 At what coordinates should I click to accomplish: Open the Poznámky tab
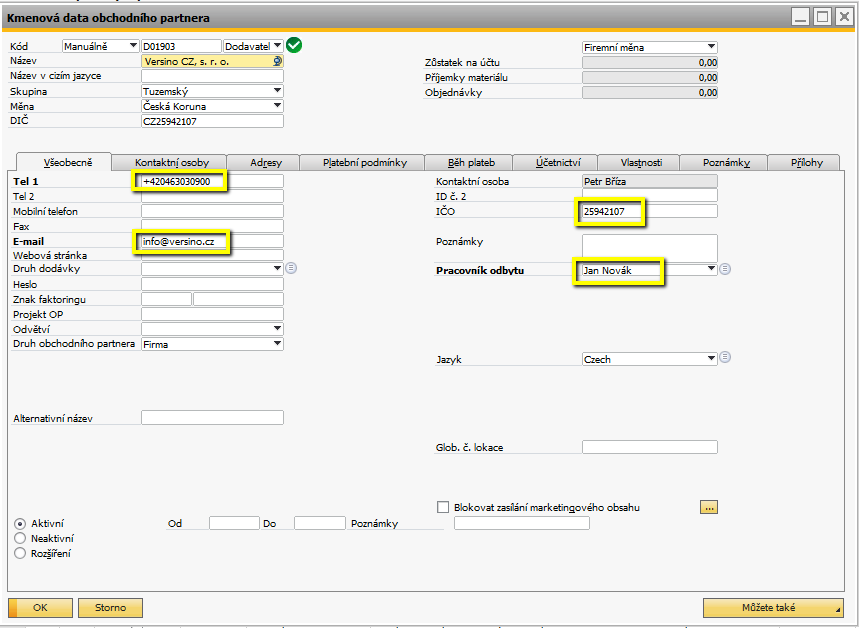(726, 163)
